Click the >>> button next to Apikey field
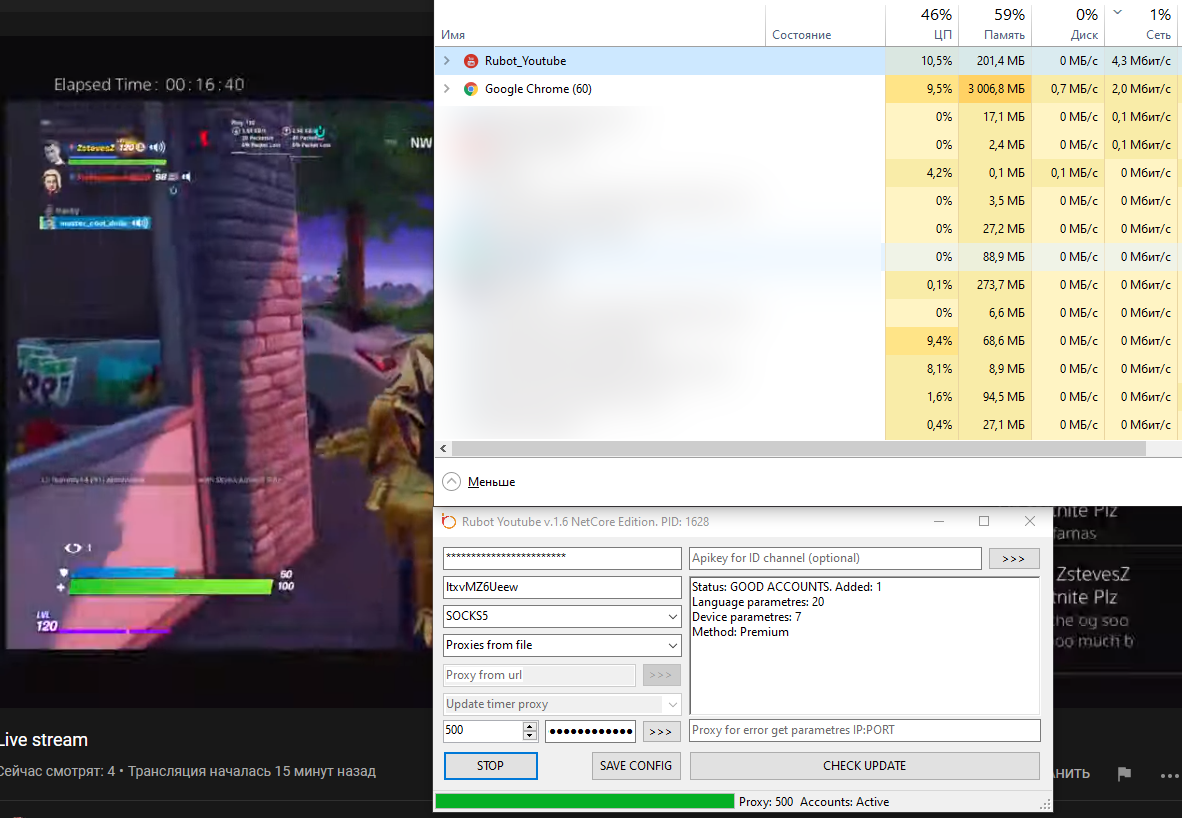The image size is (1182, 818). click(x=1014, y=558)
